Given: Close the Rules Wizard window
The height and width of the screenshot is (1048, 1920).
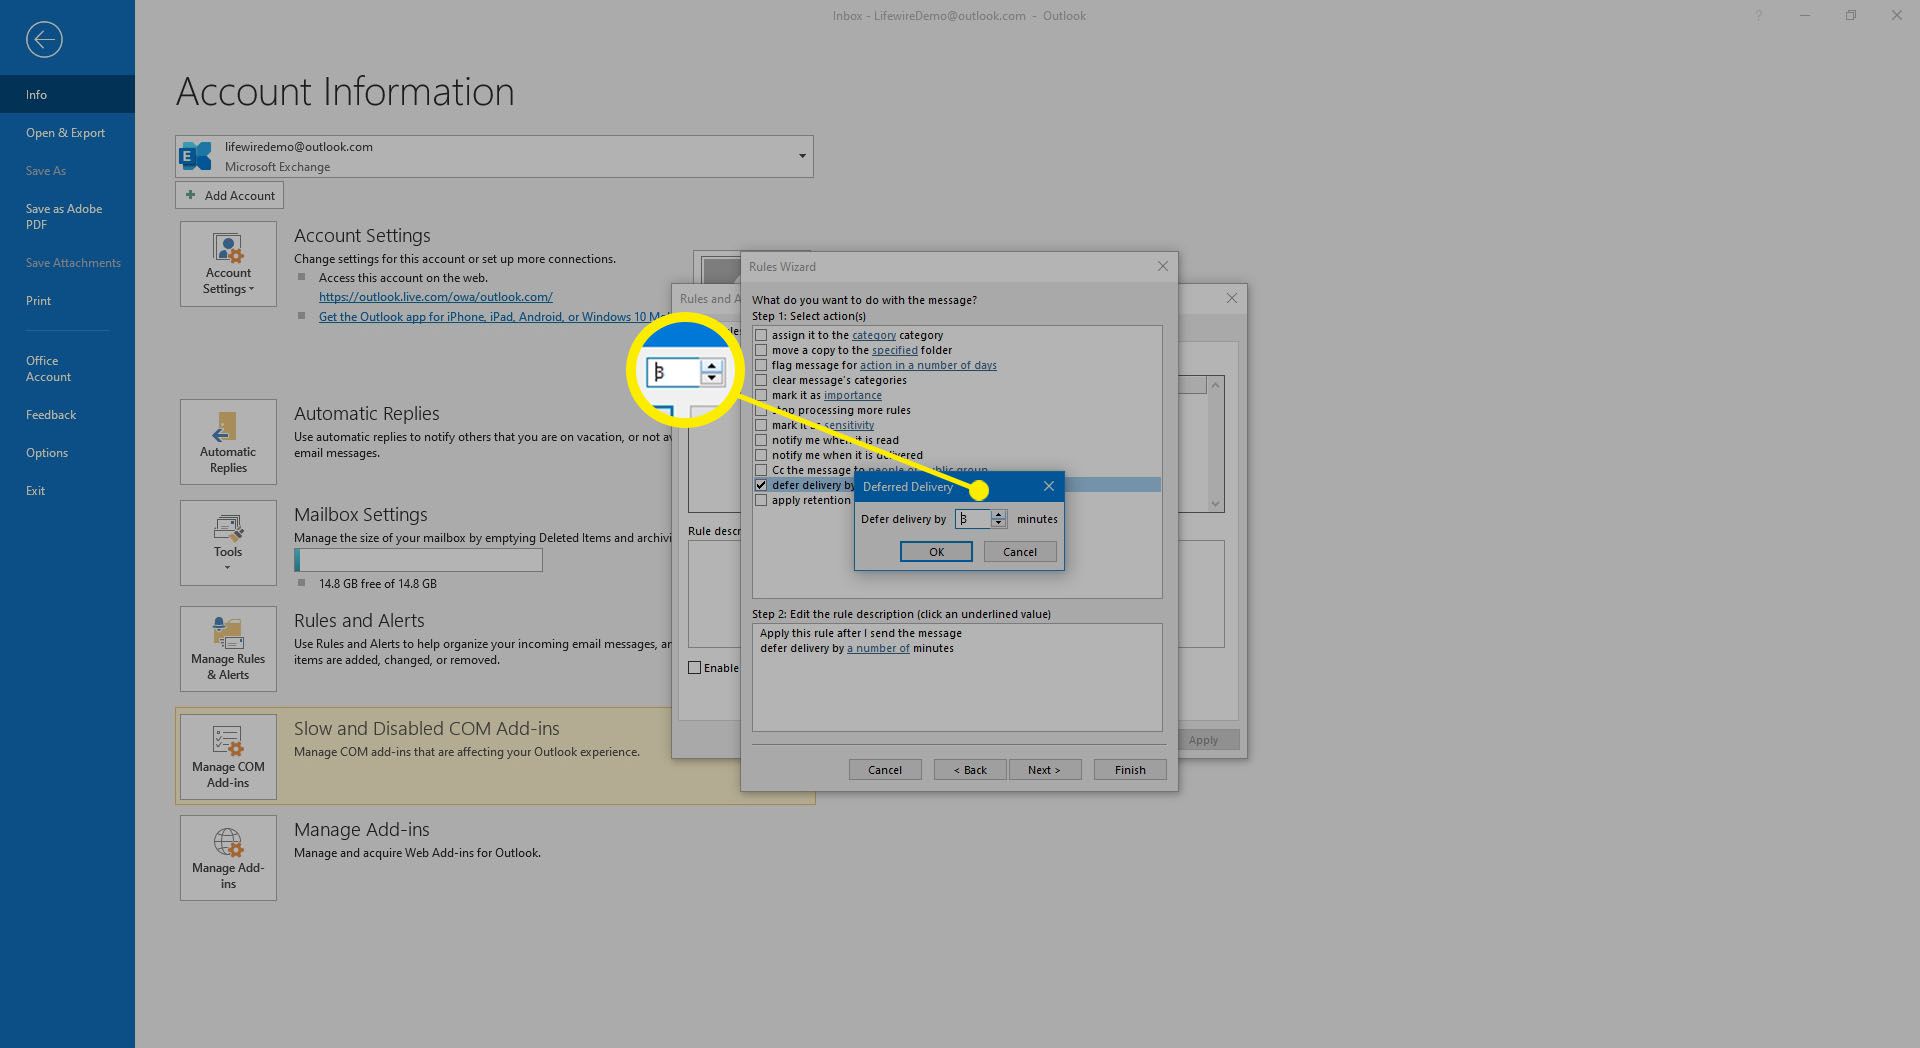Looking at the screenshot, I should 1162,266.
